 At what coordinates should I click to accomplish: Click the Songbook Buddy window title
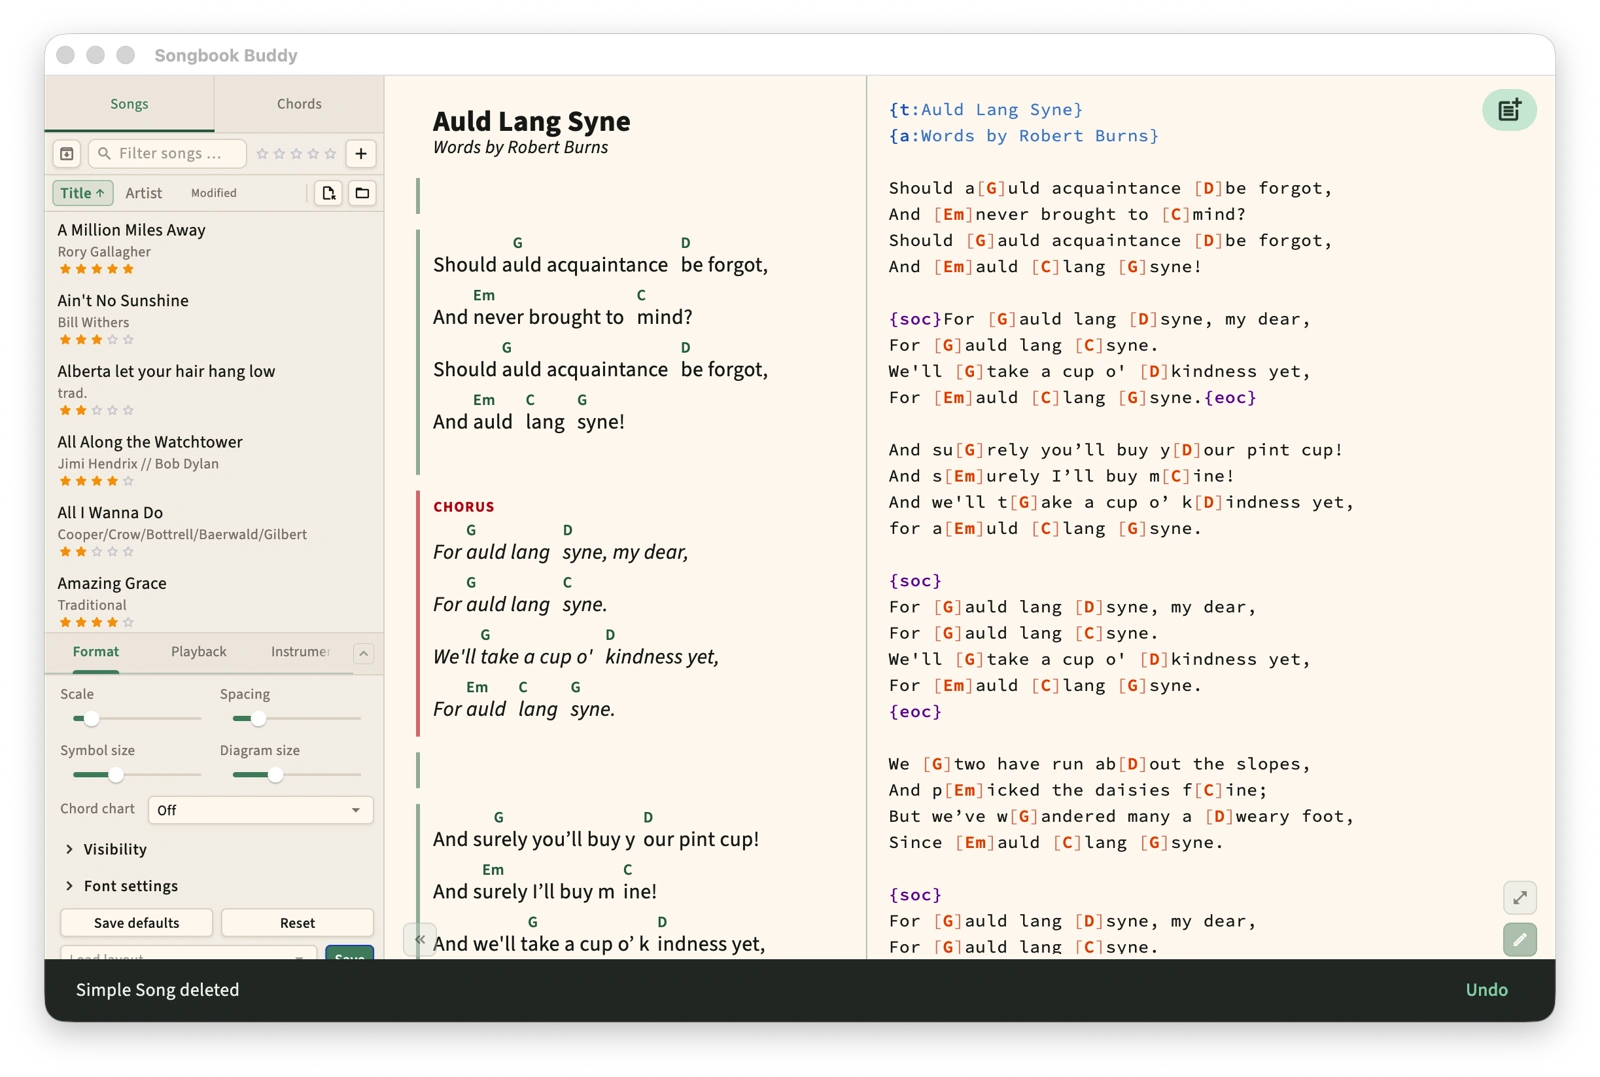226,55
